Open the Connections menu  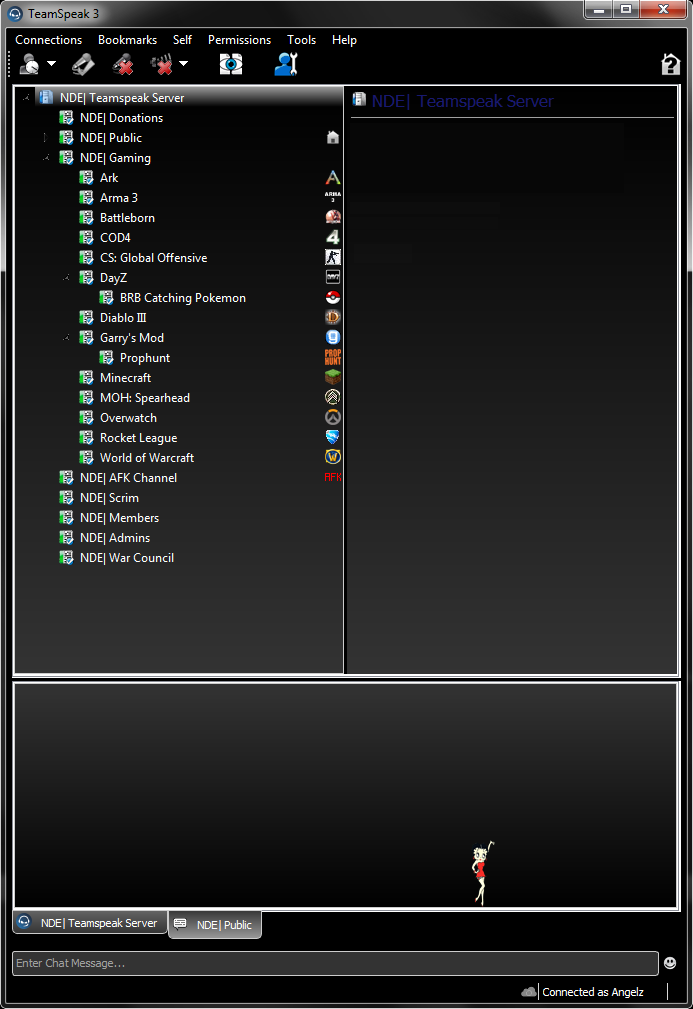point(49,40)
